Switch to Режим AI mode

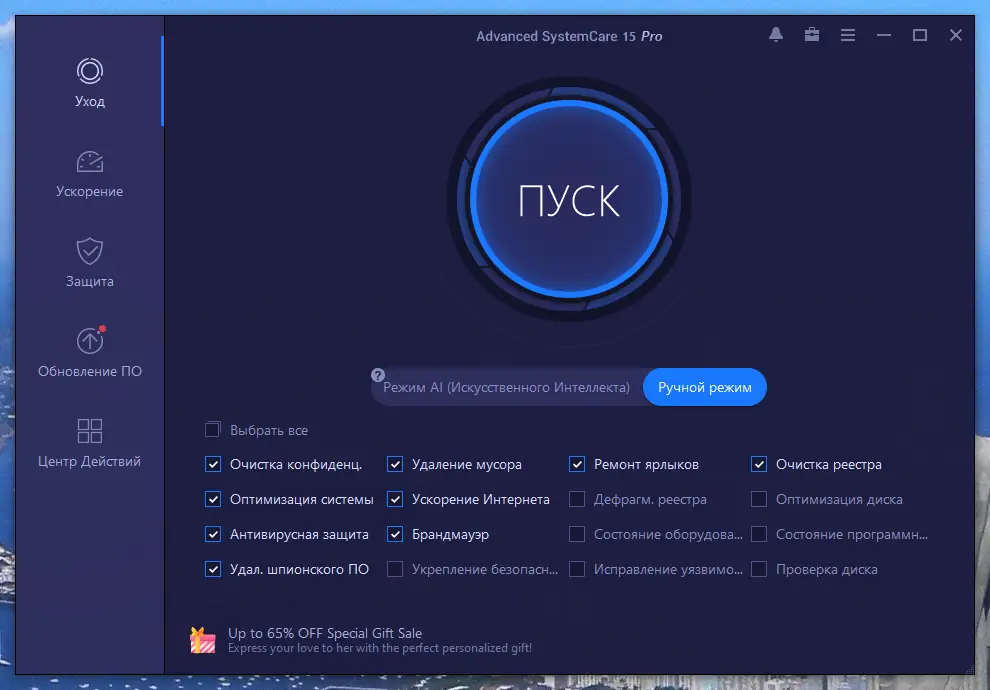(506, 387)
